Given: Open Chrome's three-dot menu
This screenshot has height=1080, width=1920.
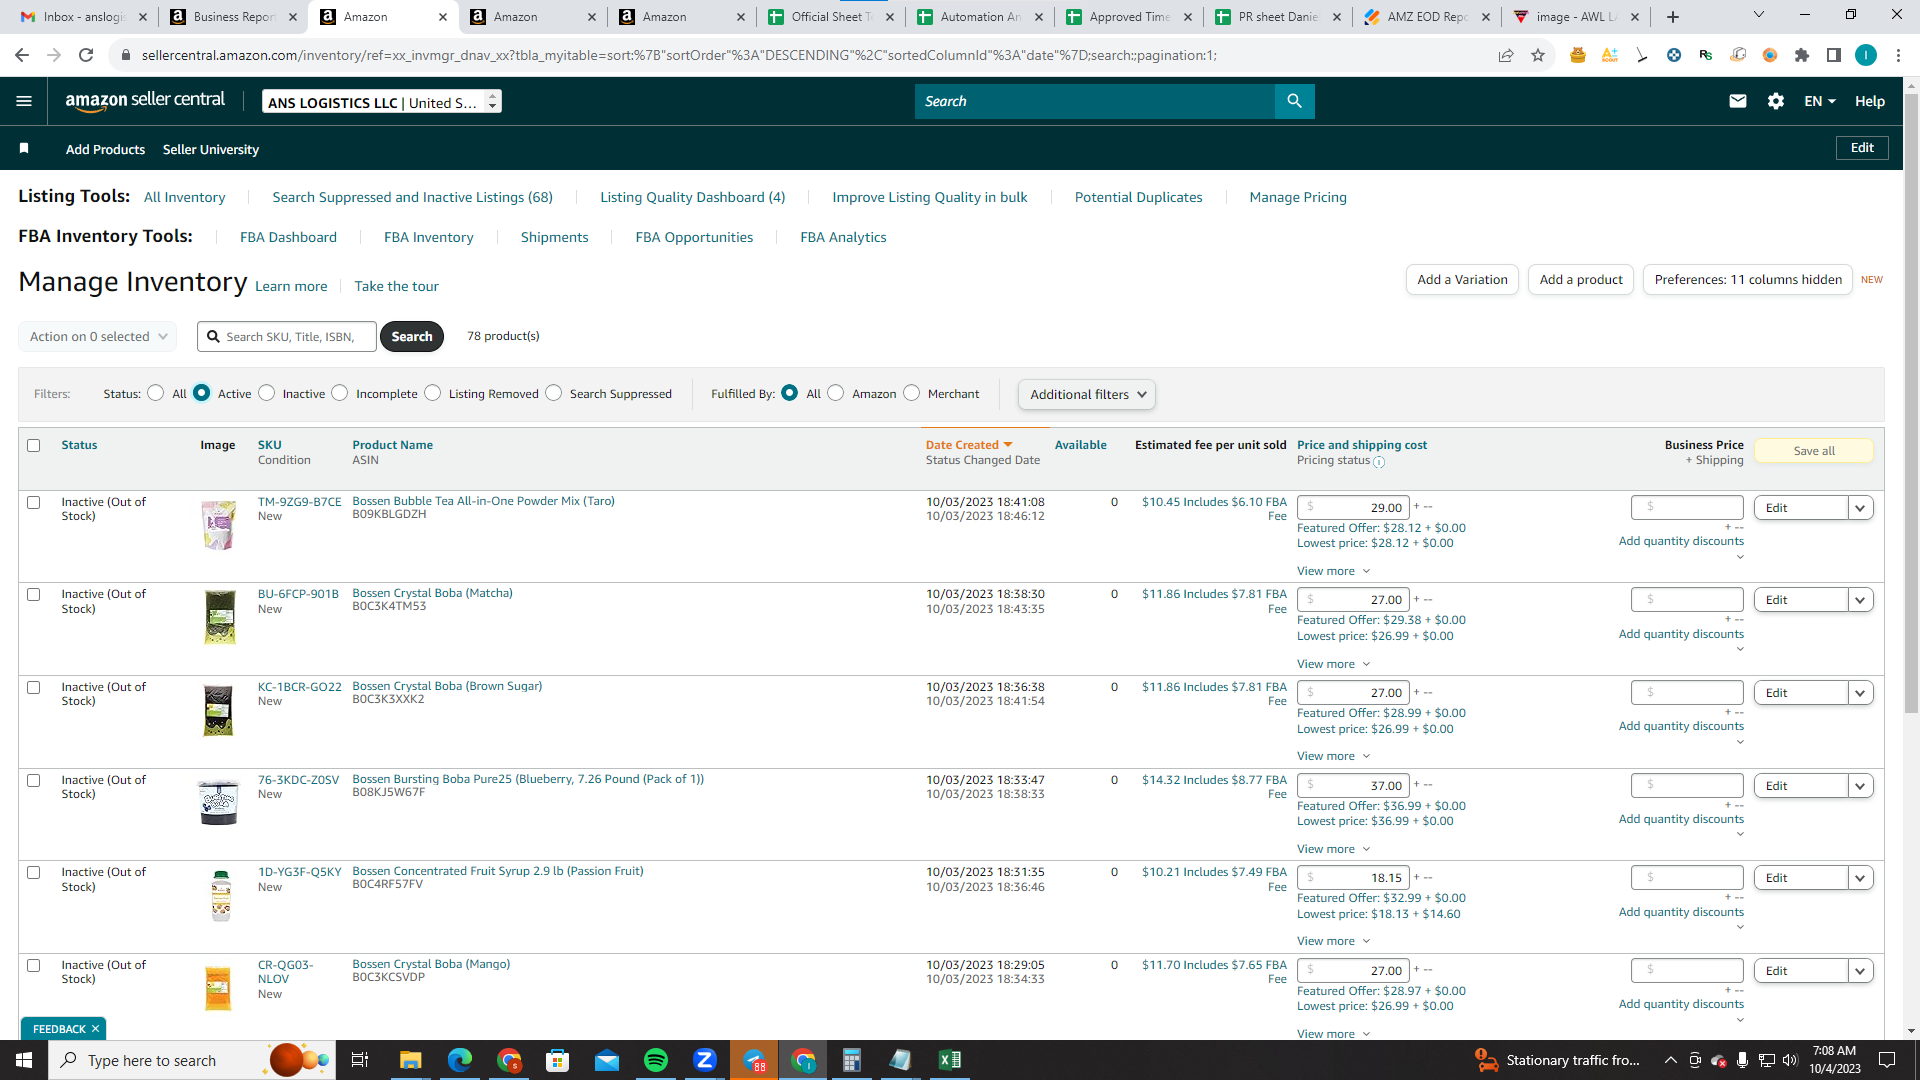Looking at the screenshot, I should 1898,55.
